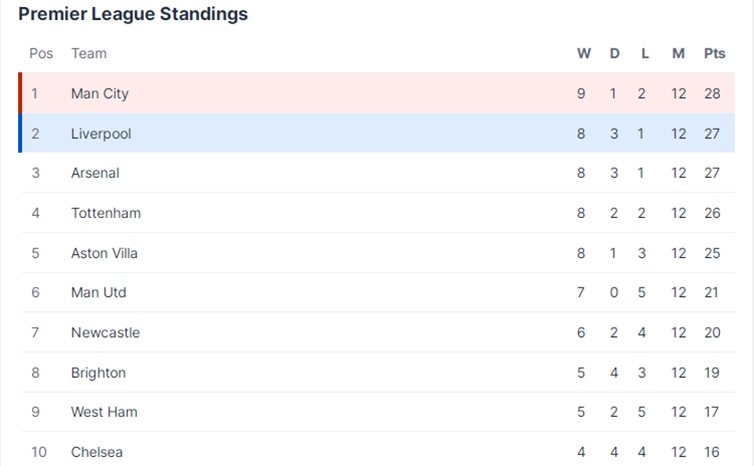
Task: Click the L losses column header
Action: (x=645, y=53)
